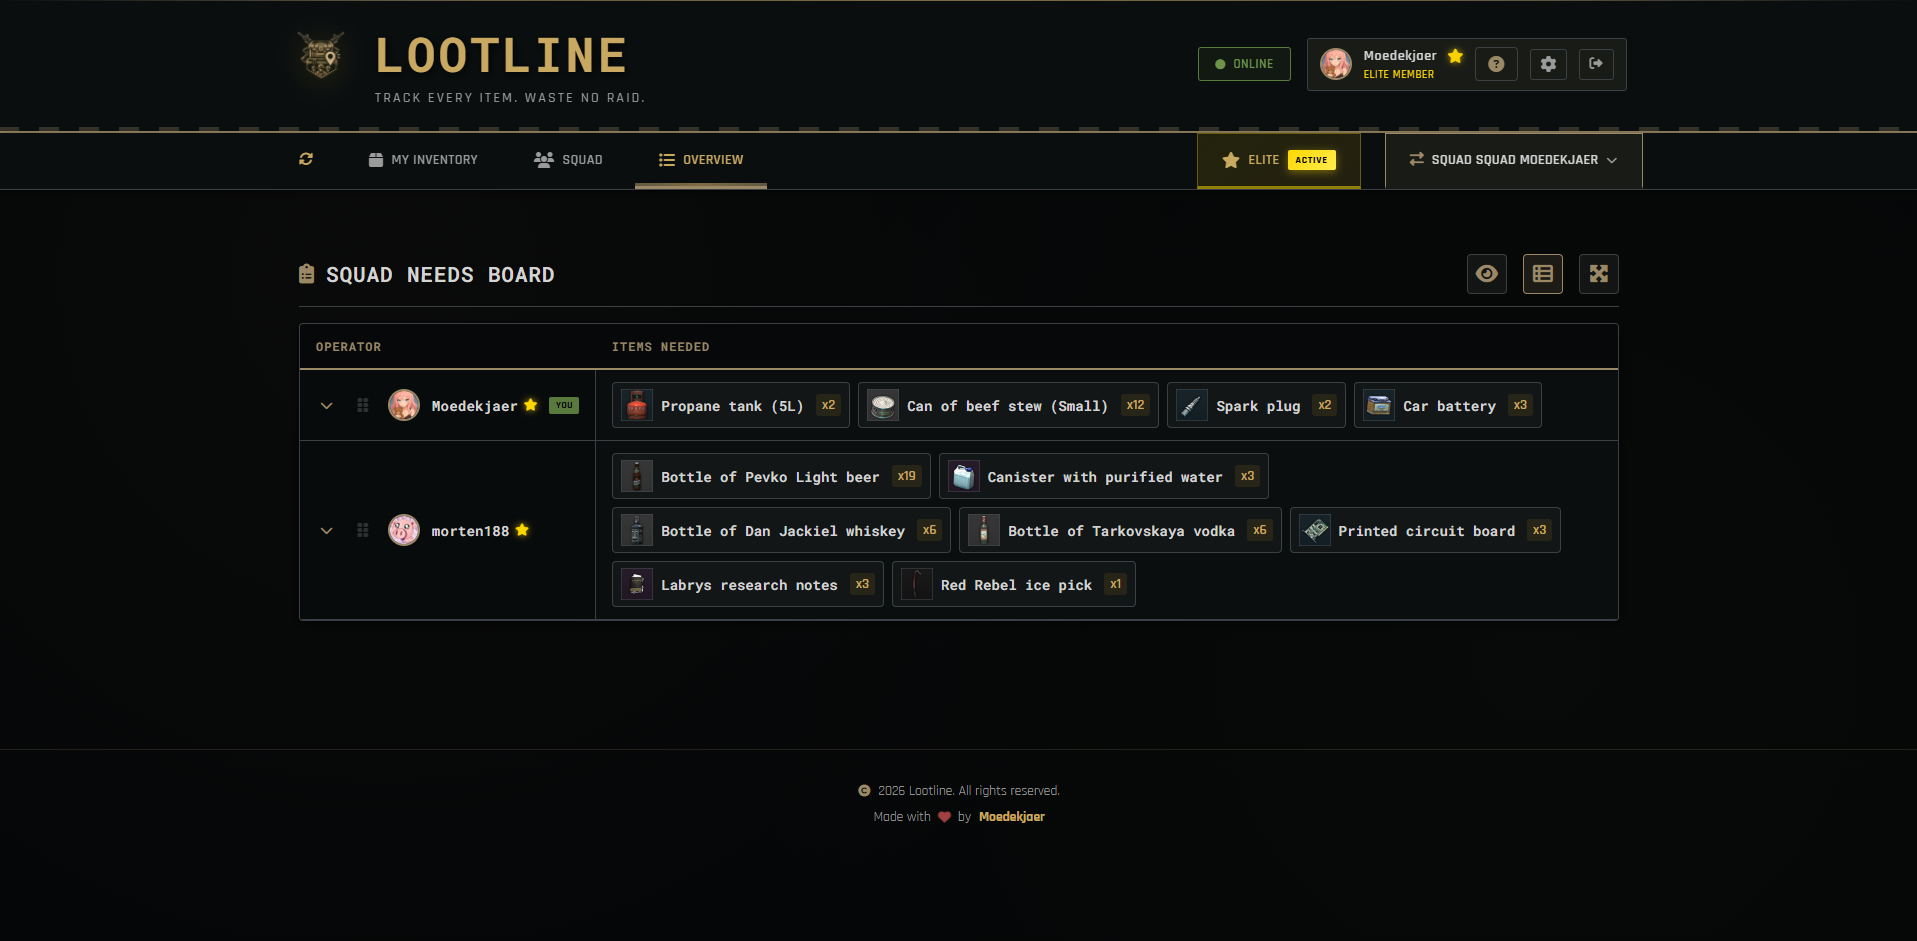
Task: Select the table view icon
Action: (x=1542, y=273)
